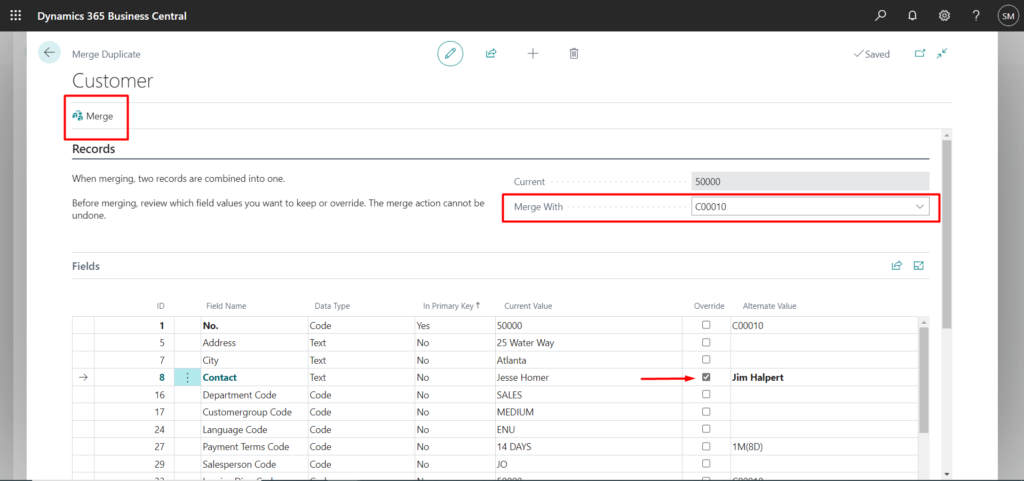Image resolution: width=1024 pixels, height=481 pixels.
Task: Click the Merge action
Action: (x=93, y=116)
